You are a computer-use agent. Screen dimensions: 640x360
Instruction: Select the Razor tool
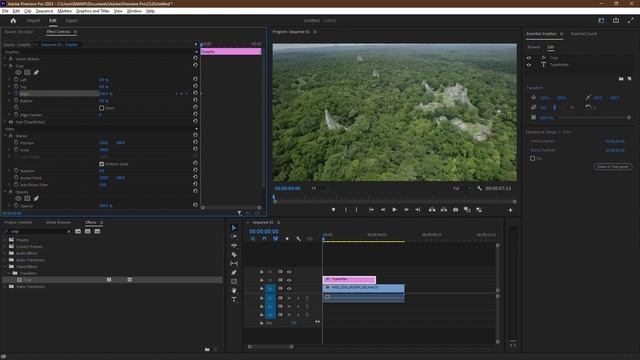point(234,254)
